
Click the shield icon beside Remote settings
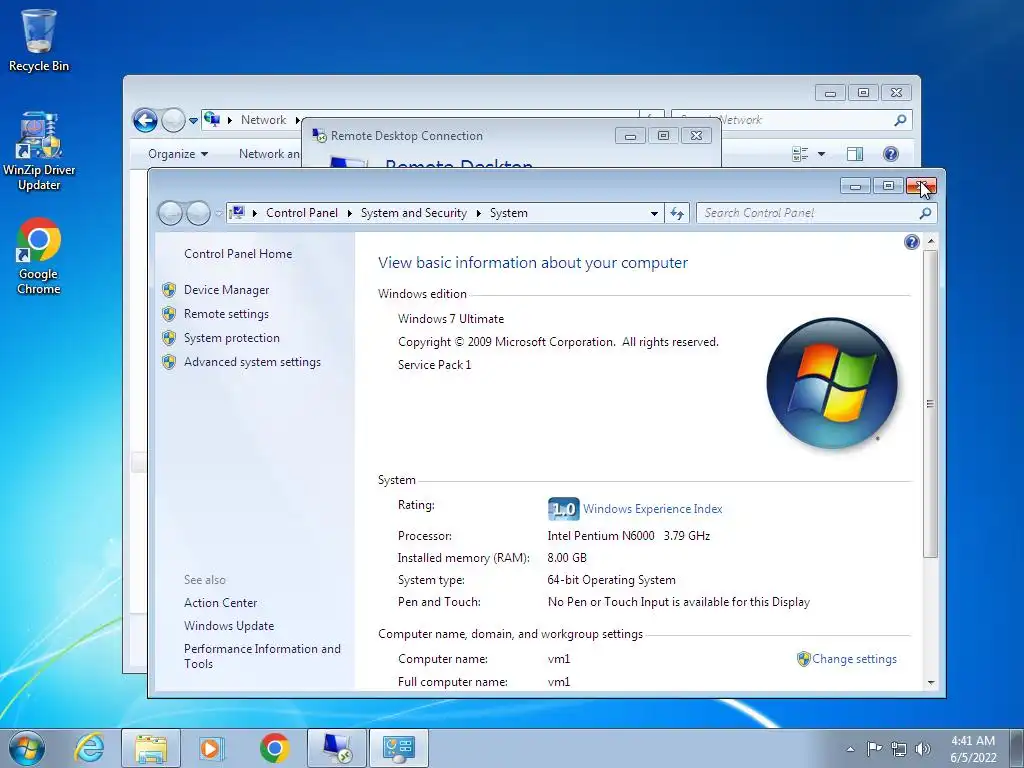(169, 314)
